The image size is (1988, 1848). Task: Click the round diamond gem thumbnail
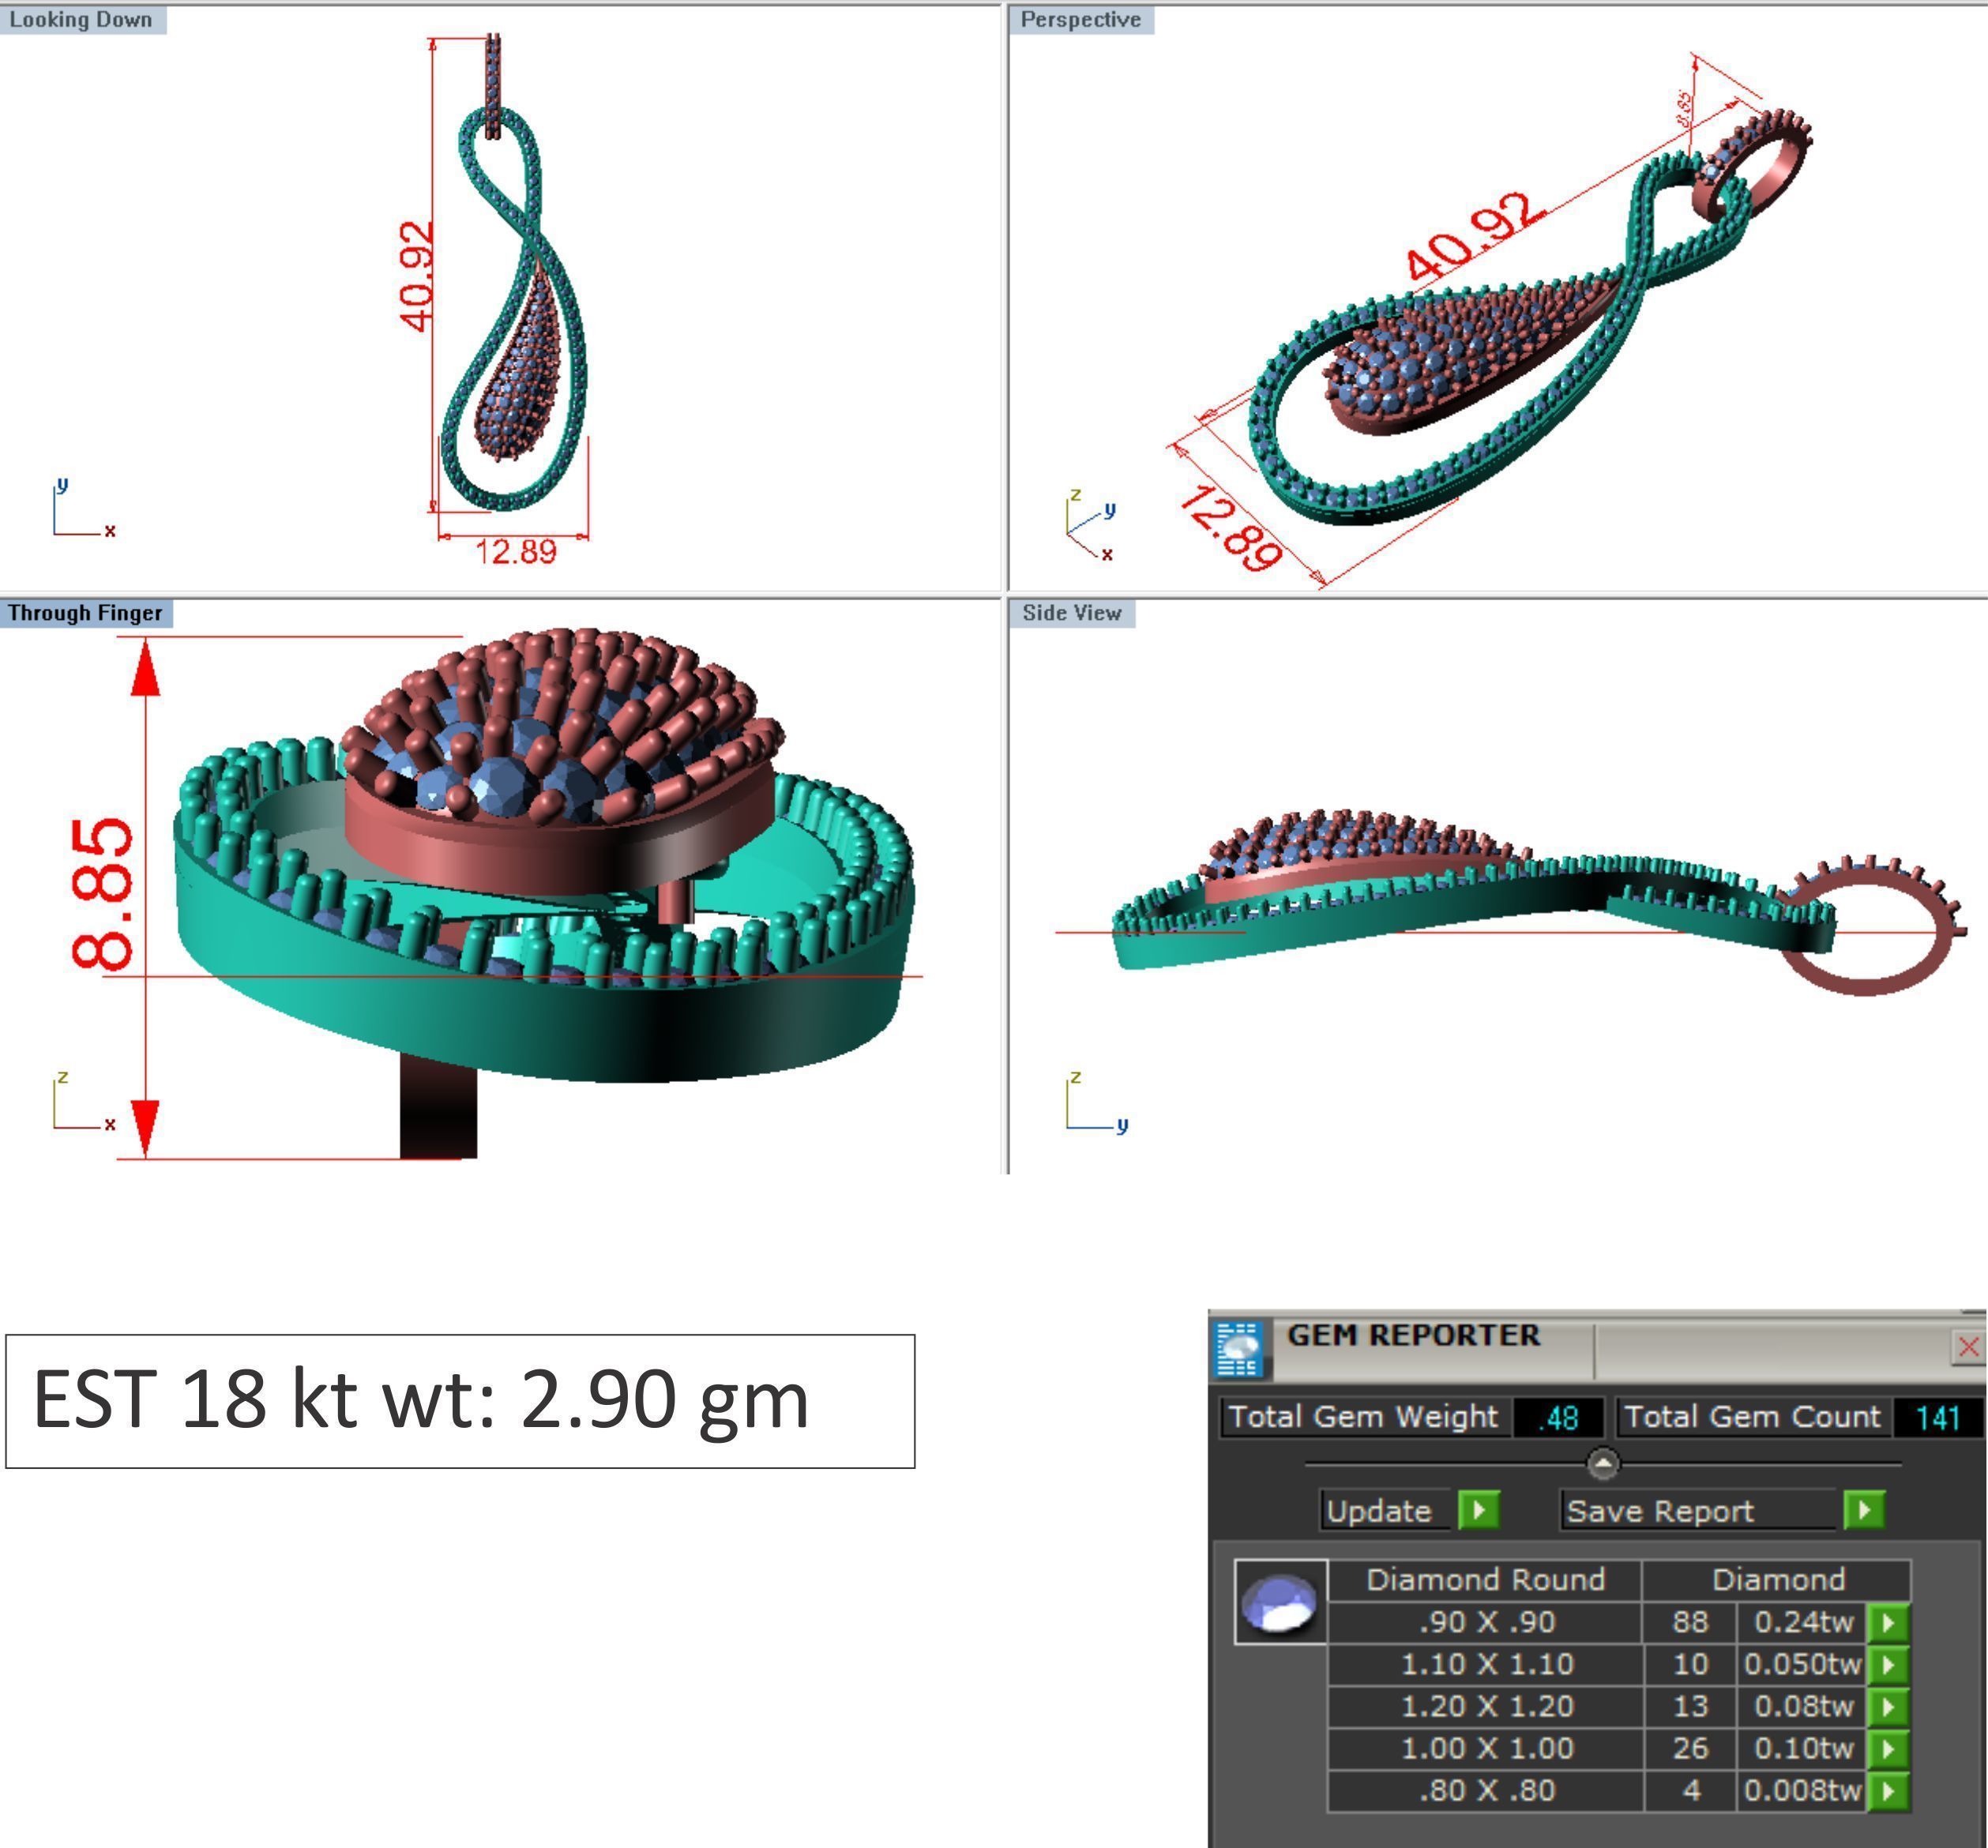click(x=1280, y=1601)
